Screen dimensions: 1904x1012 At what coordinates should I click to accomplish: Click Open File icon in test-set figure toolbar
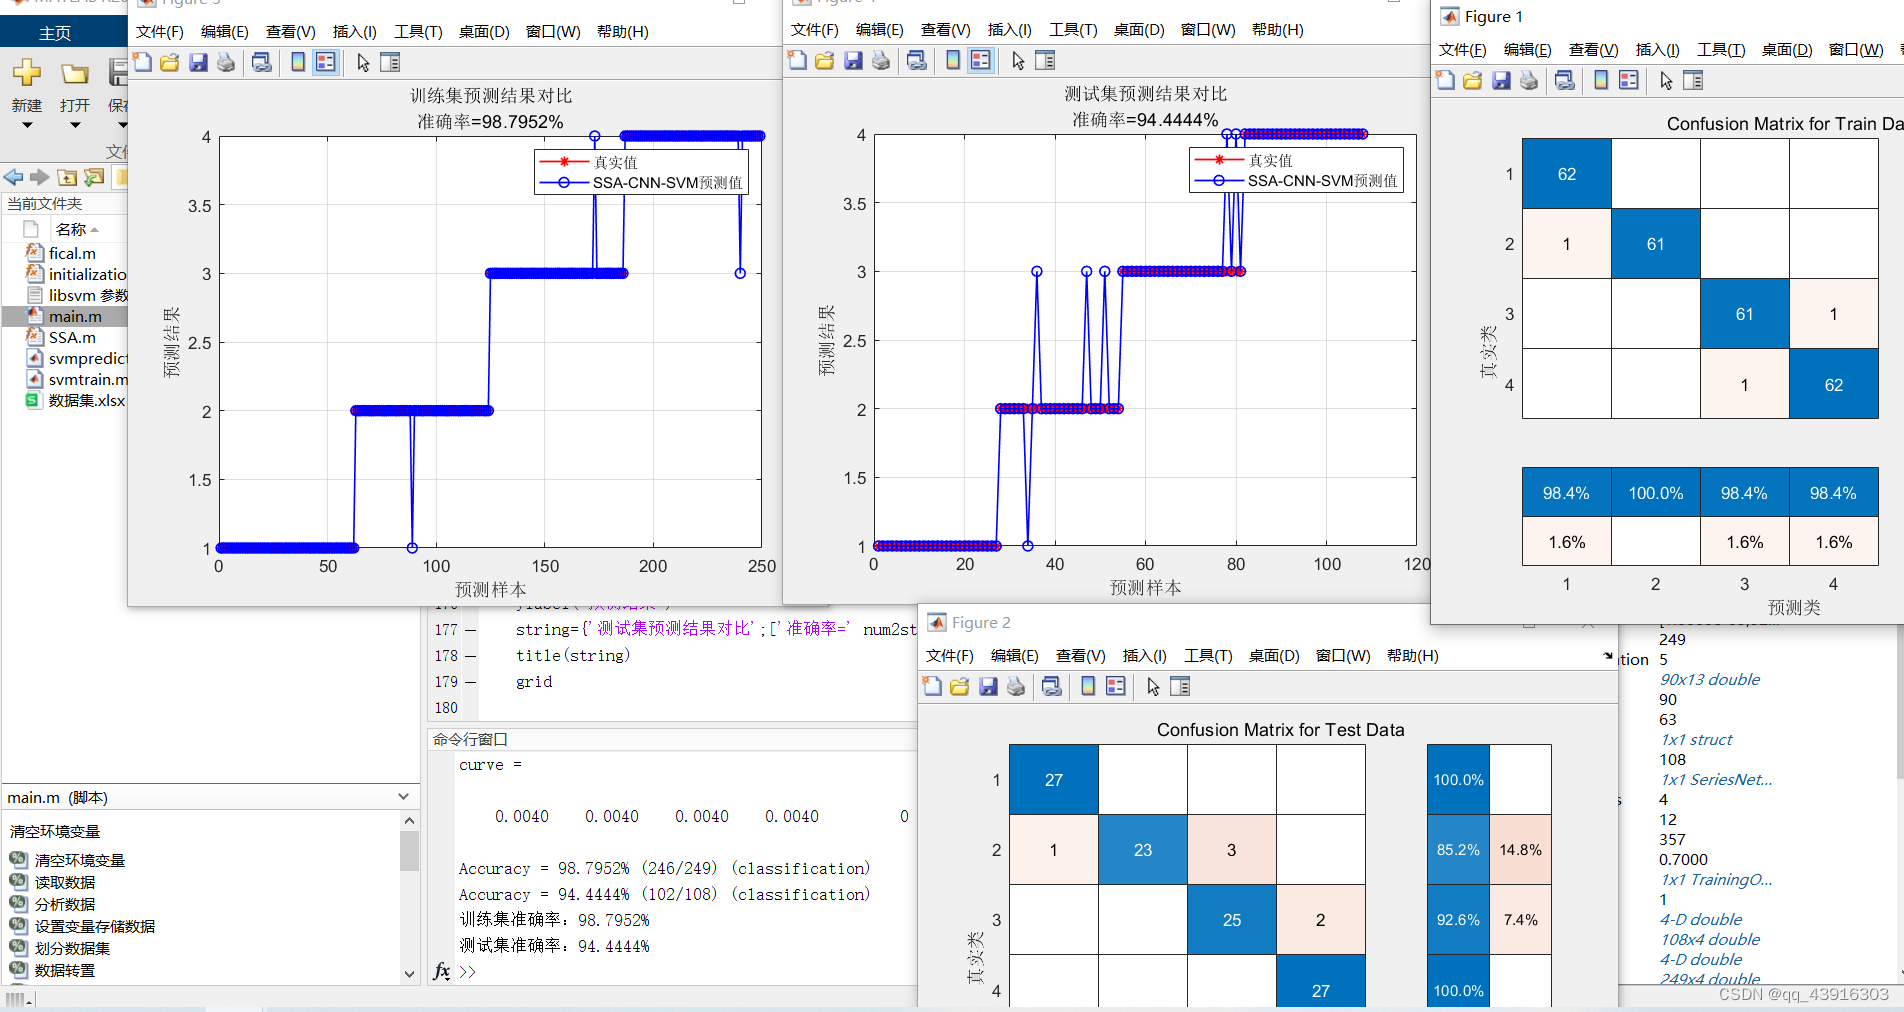[825, 60]
